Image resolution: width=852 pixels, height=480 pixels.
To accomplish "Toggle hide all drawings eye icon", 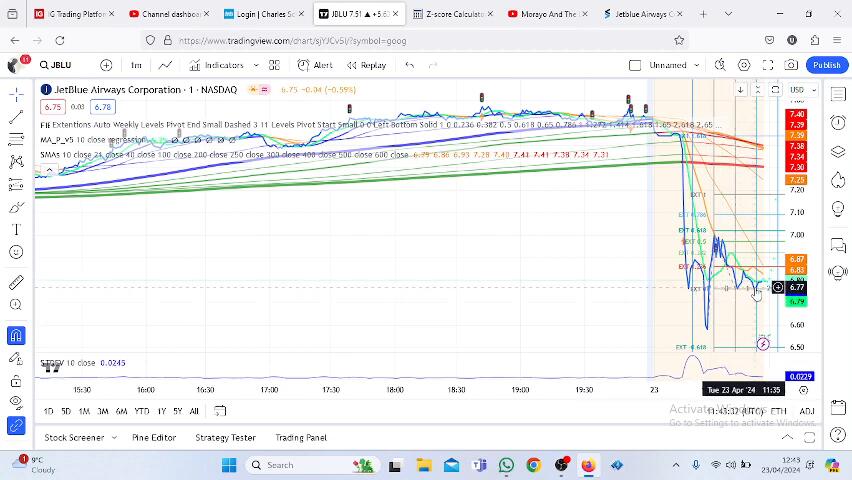I will (16, 403).
